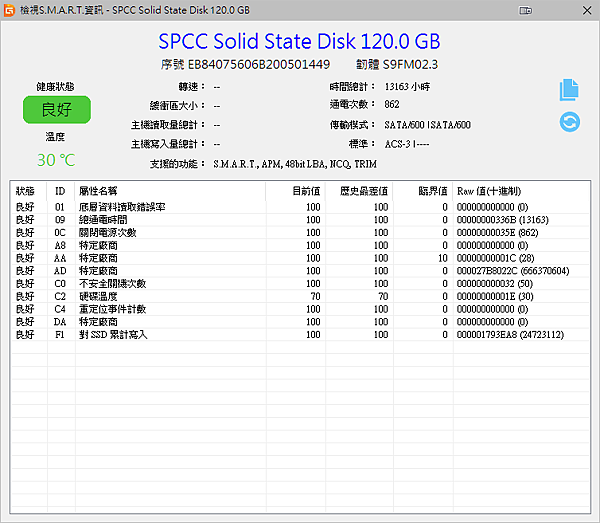Image resolution: width=600 pixels, height=523 pixels.
Task: Click the keyboard icon in title bar
Action: pyautogui.click(x=525, y=10)
